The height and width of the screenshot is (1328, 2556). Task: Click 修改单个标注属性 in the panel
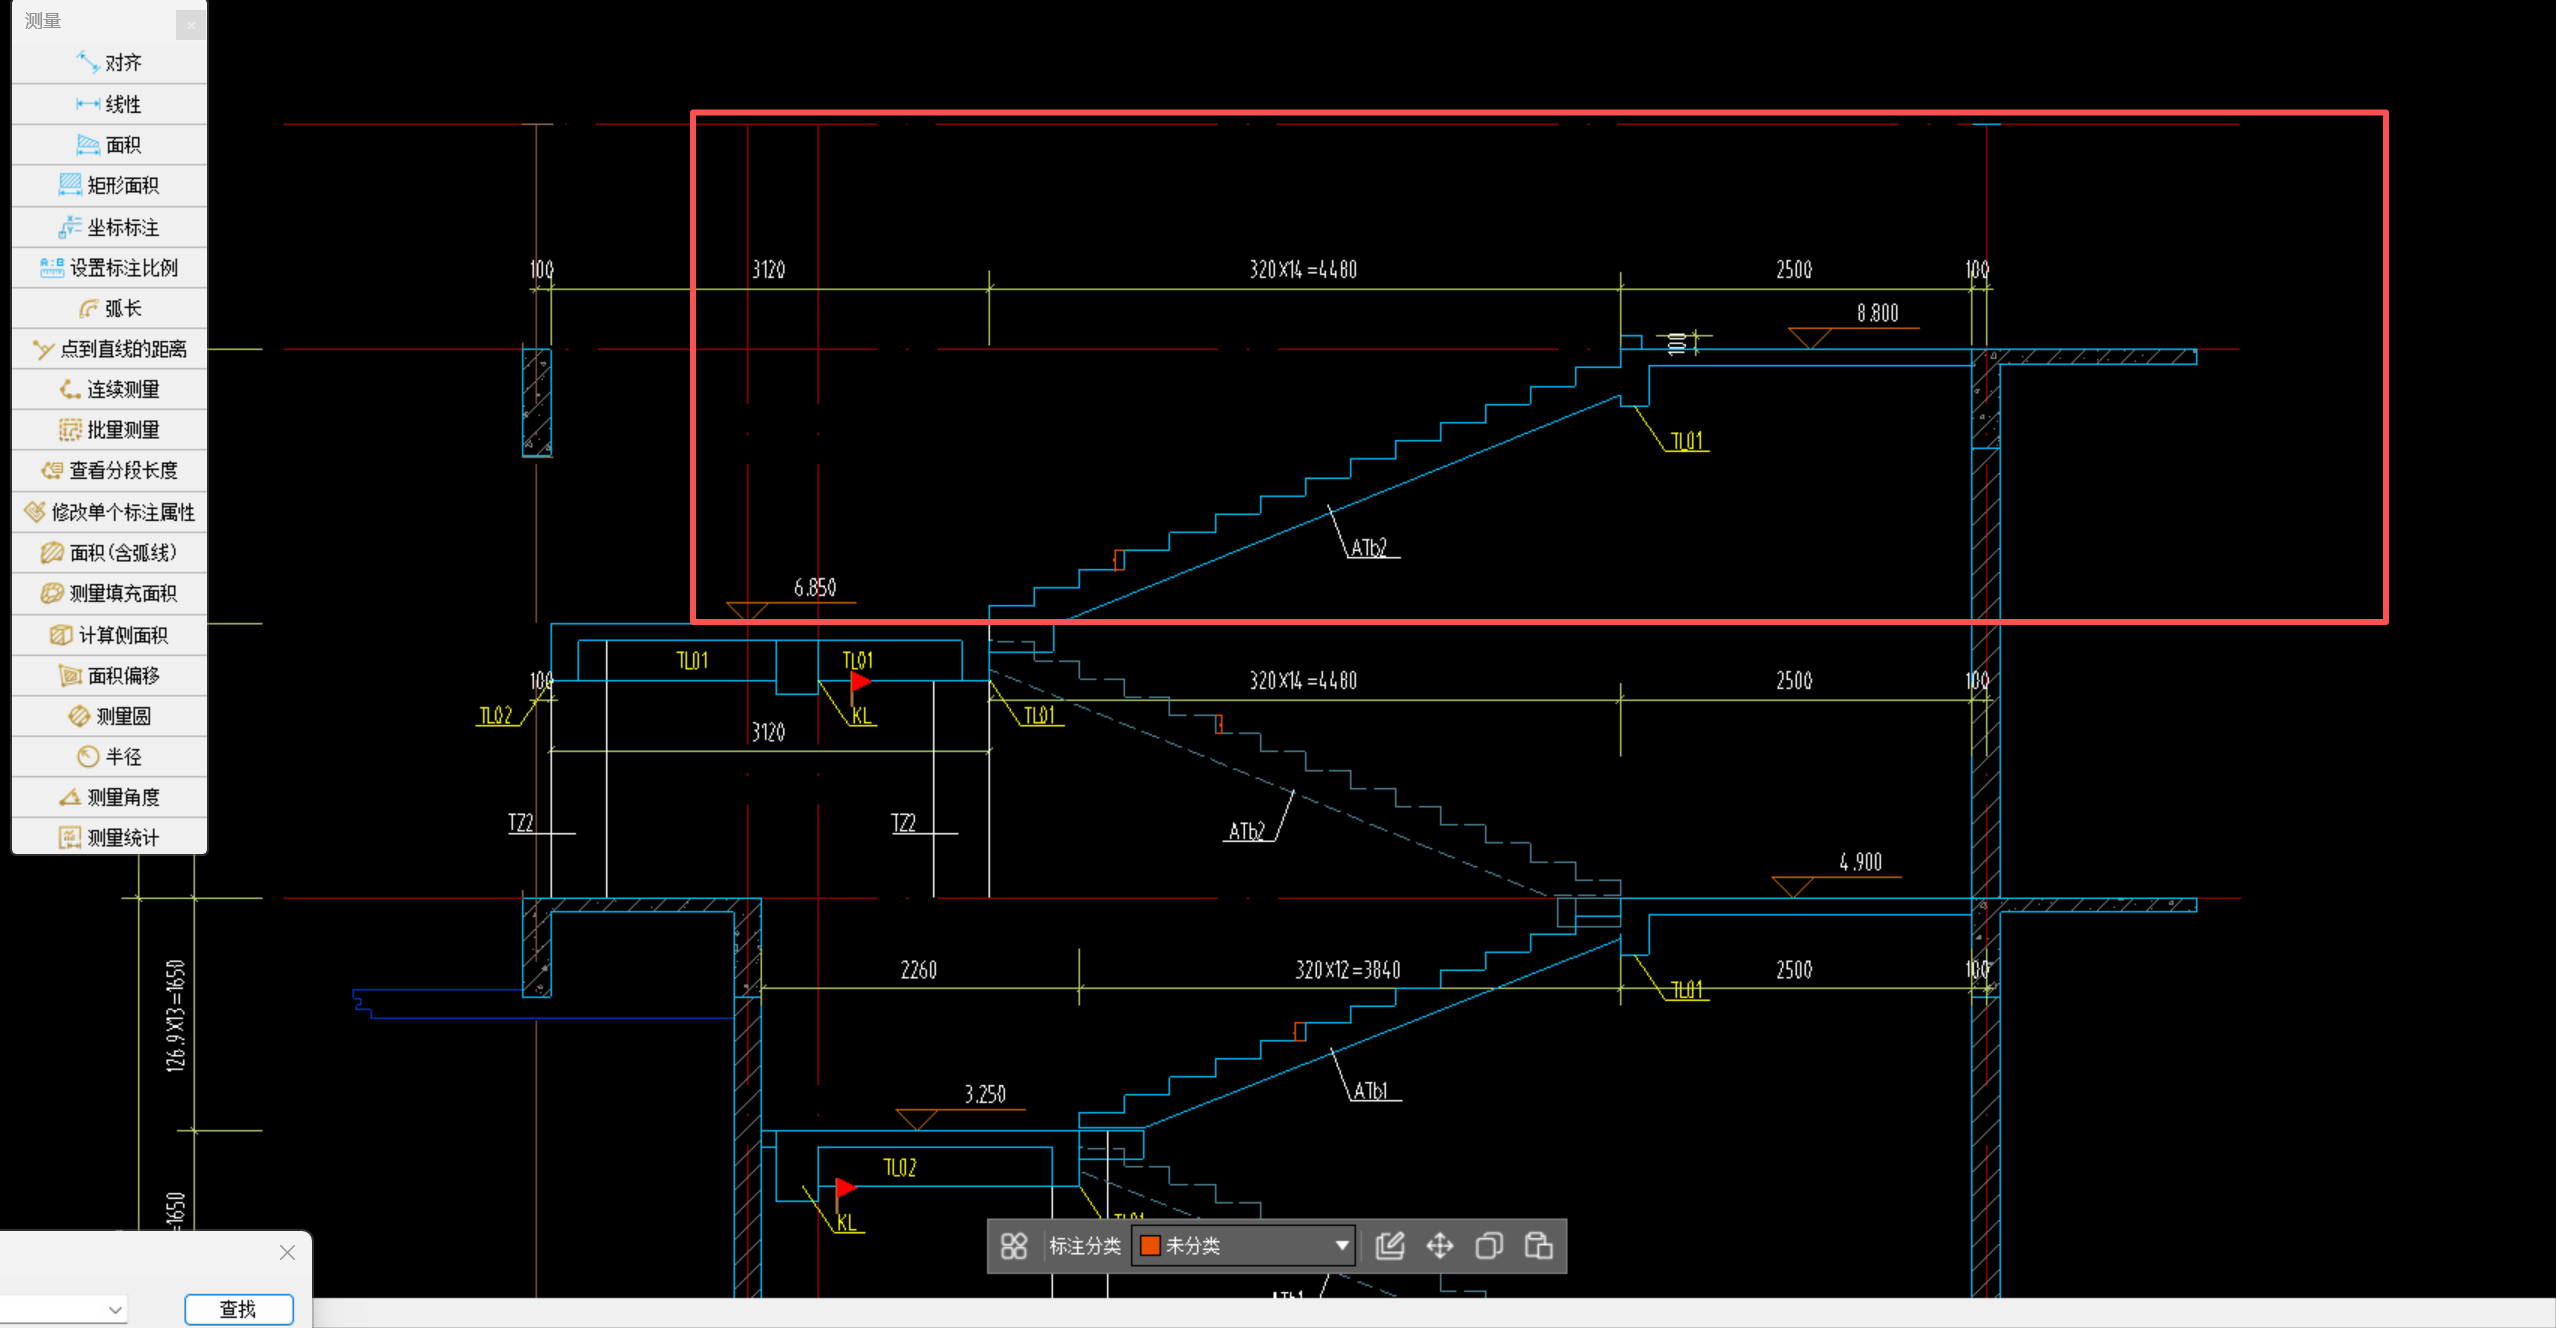tap(109, 512)
